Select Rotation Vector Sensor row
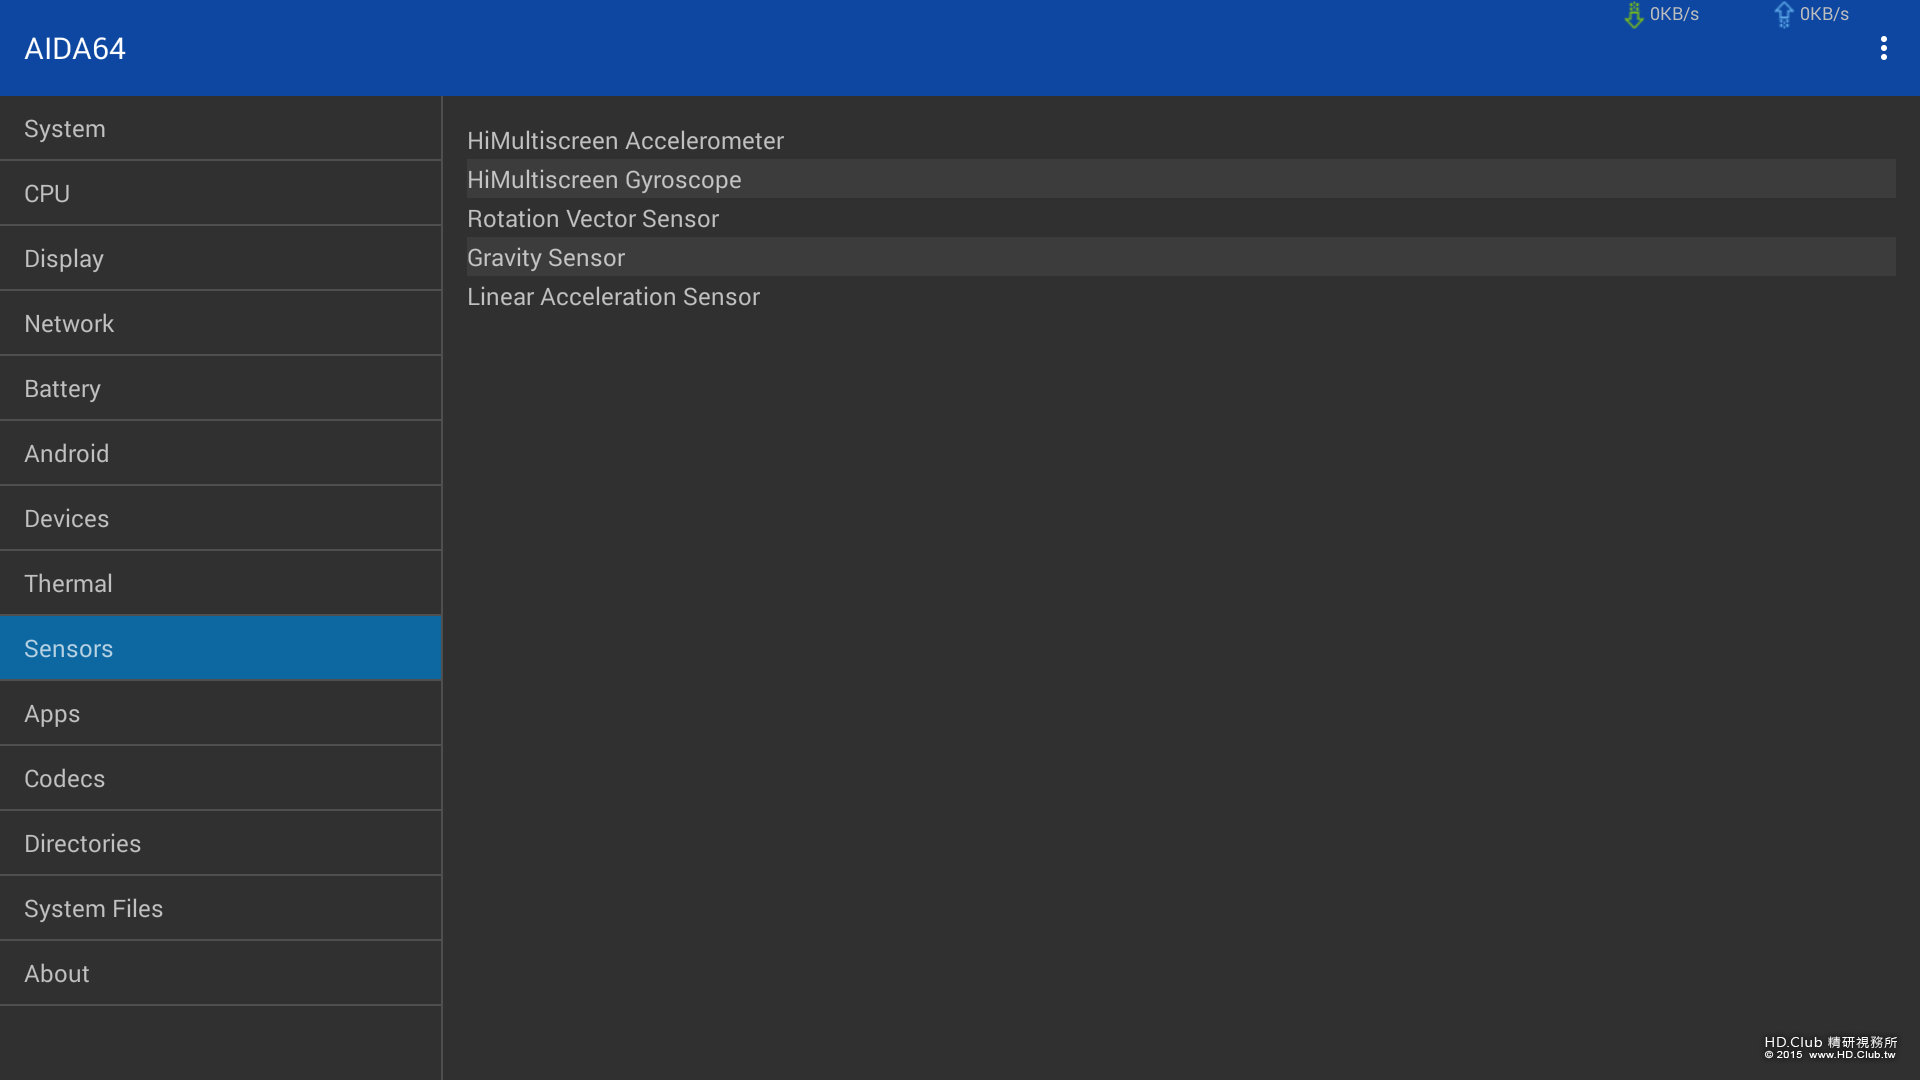The height and width of the screenshot is (1080, 1920). pyautogui.click(x=1181, y=219)
